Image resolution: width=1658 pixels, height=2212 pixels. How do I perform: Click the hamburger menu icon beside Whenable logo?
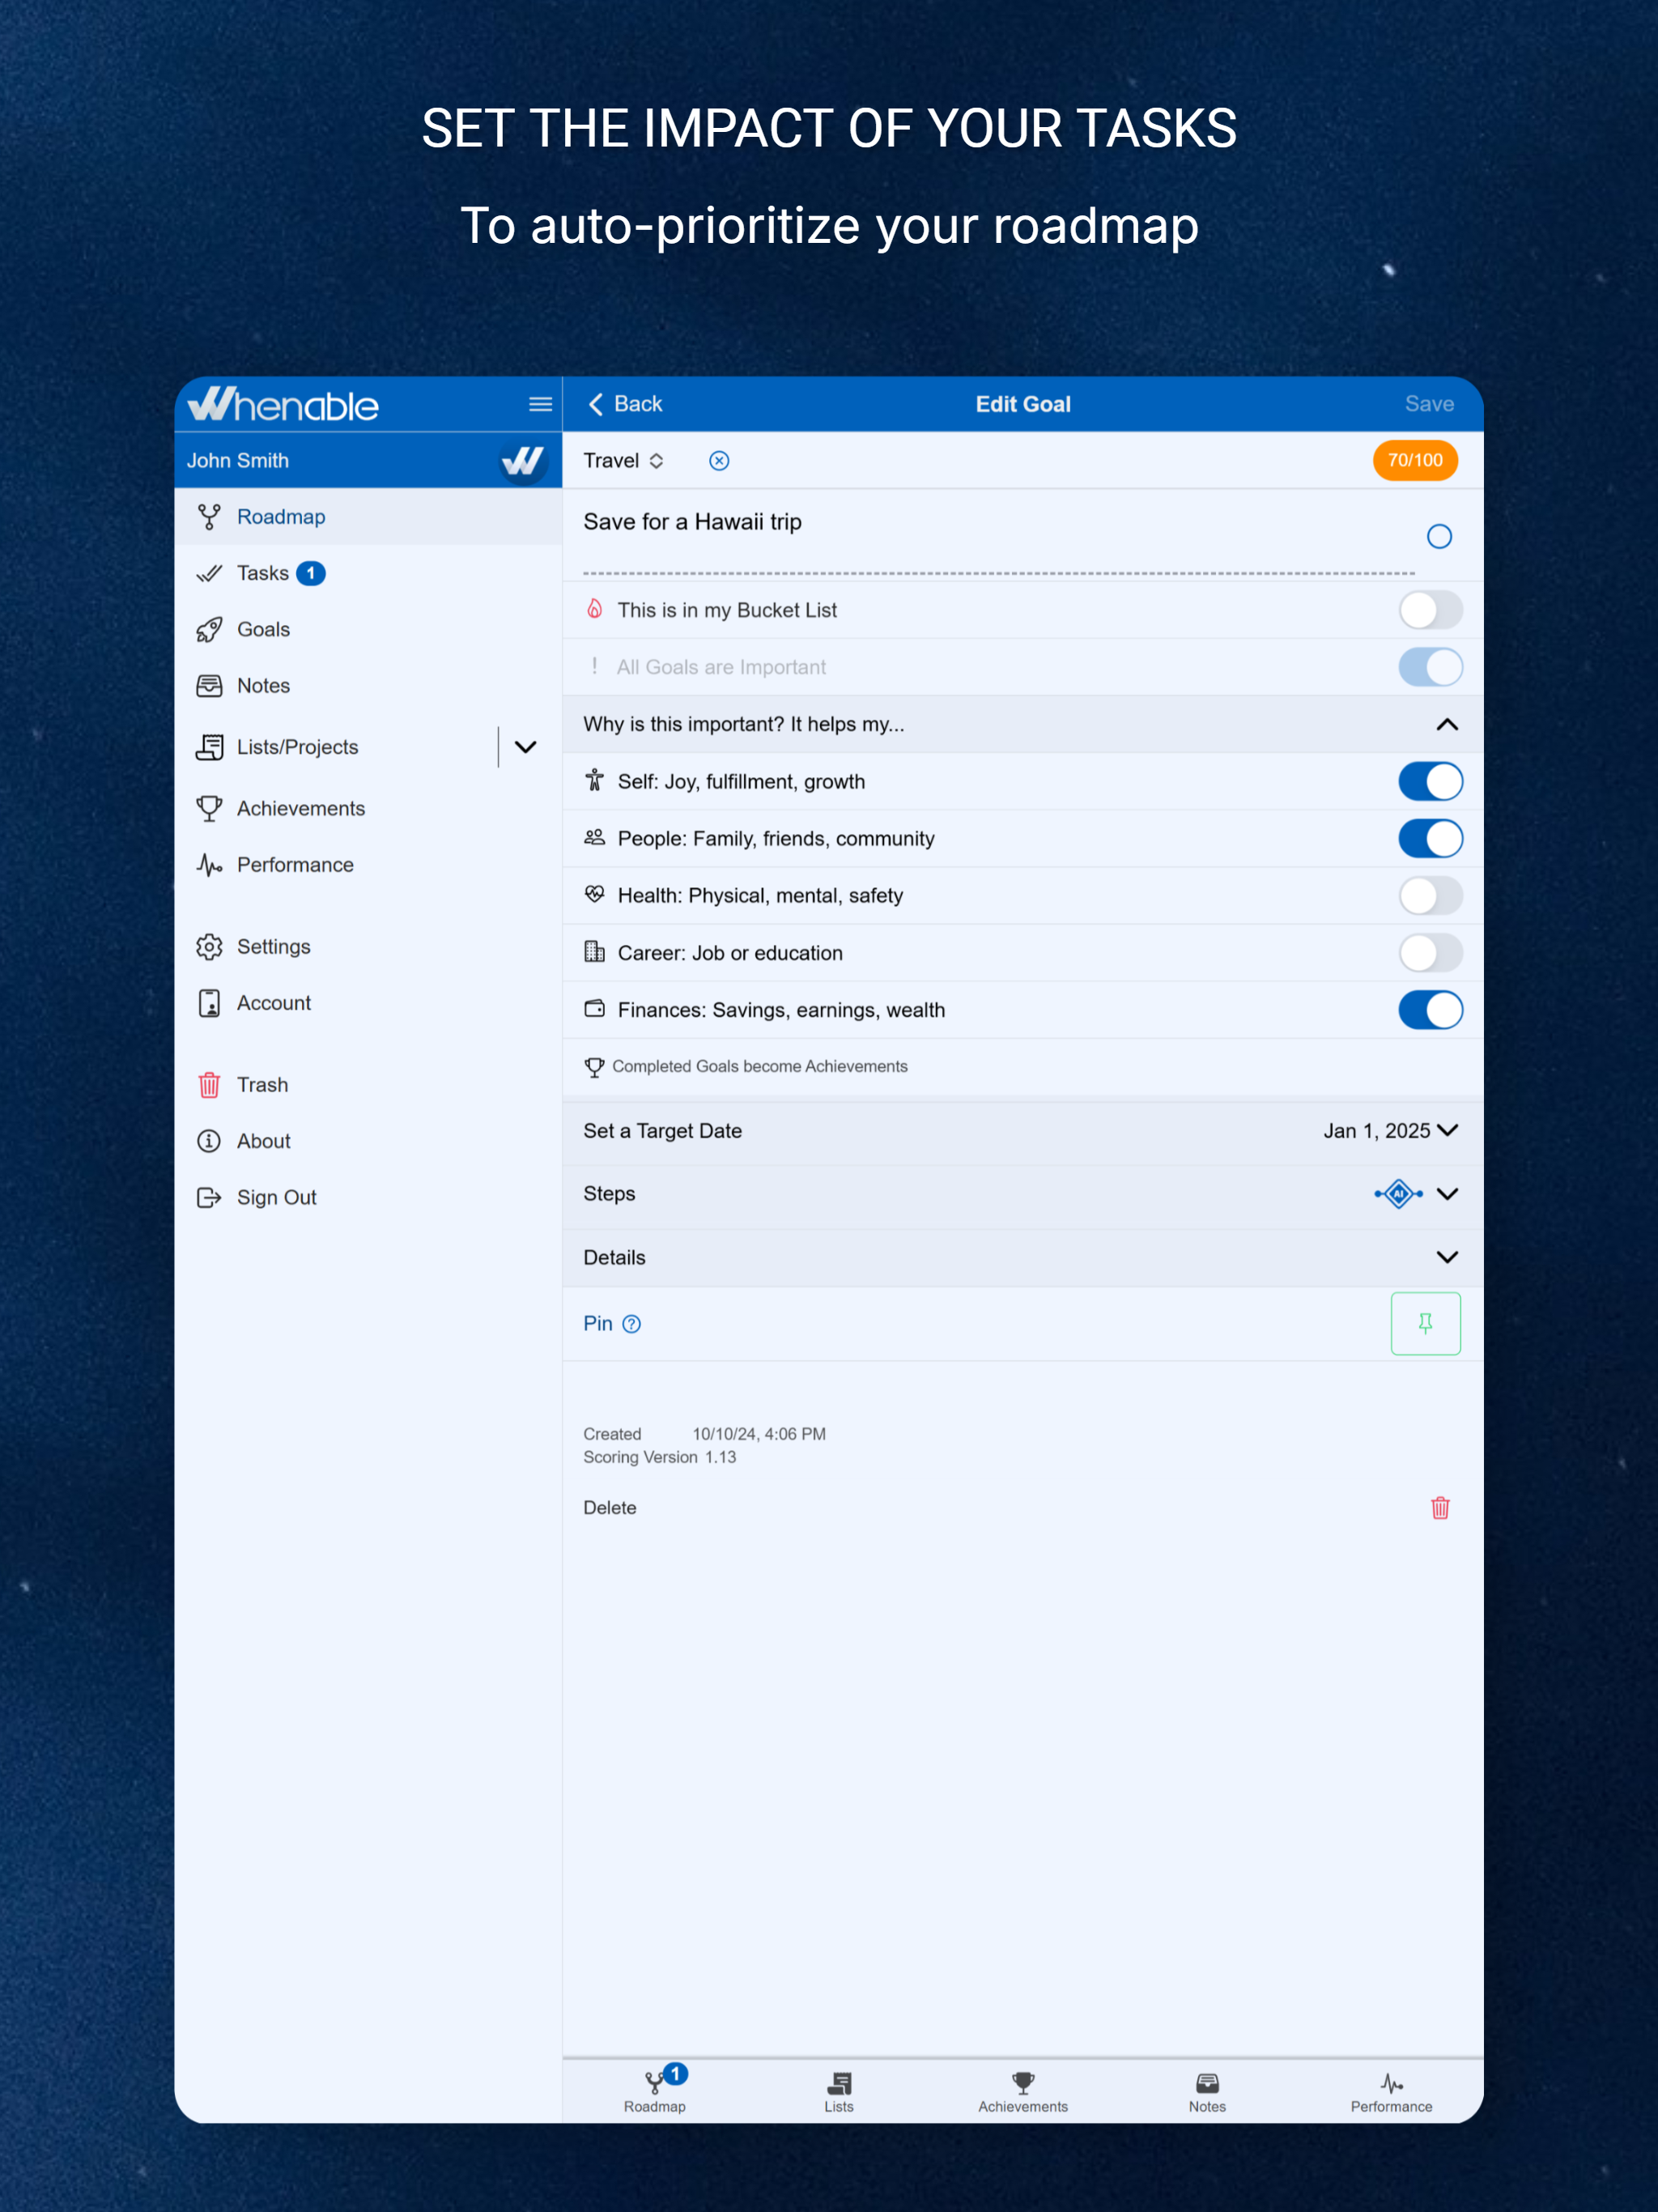point(540,404)
